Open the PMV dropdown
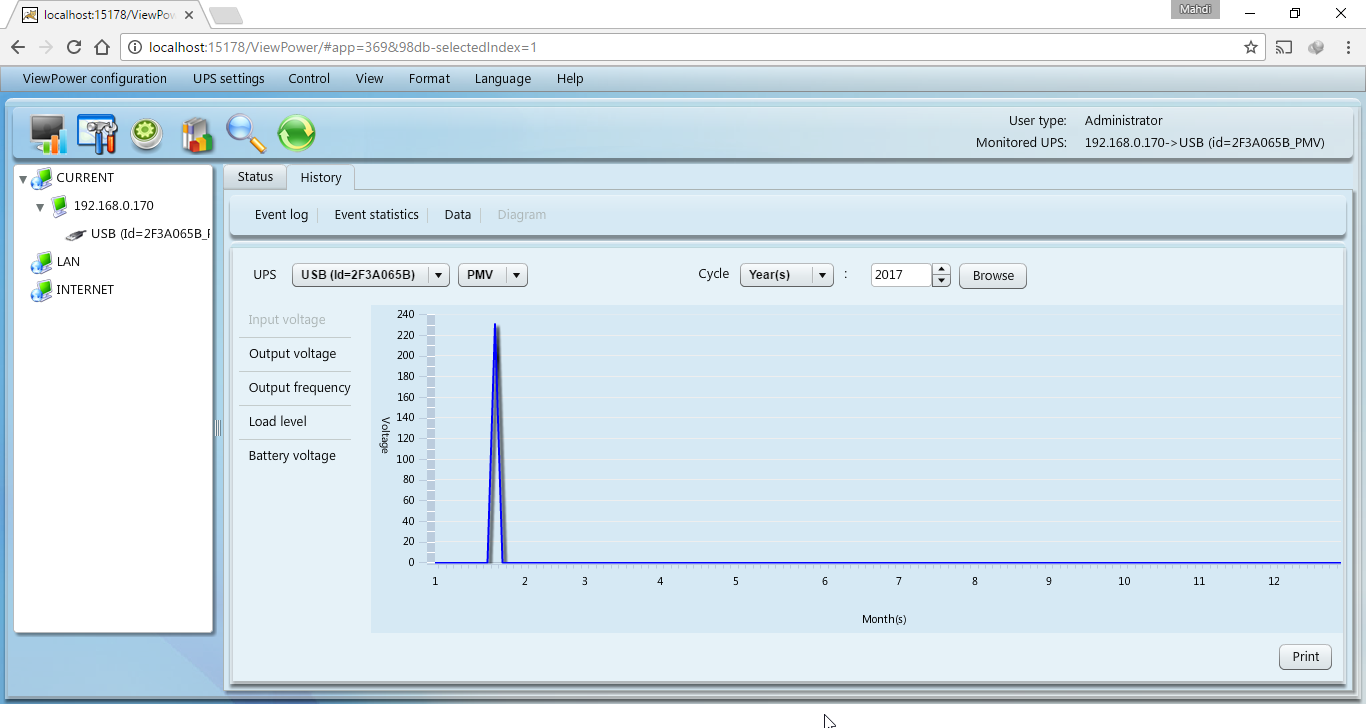This screenshot has height=728, width=1366. (516, 275)
